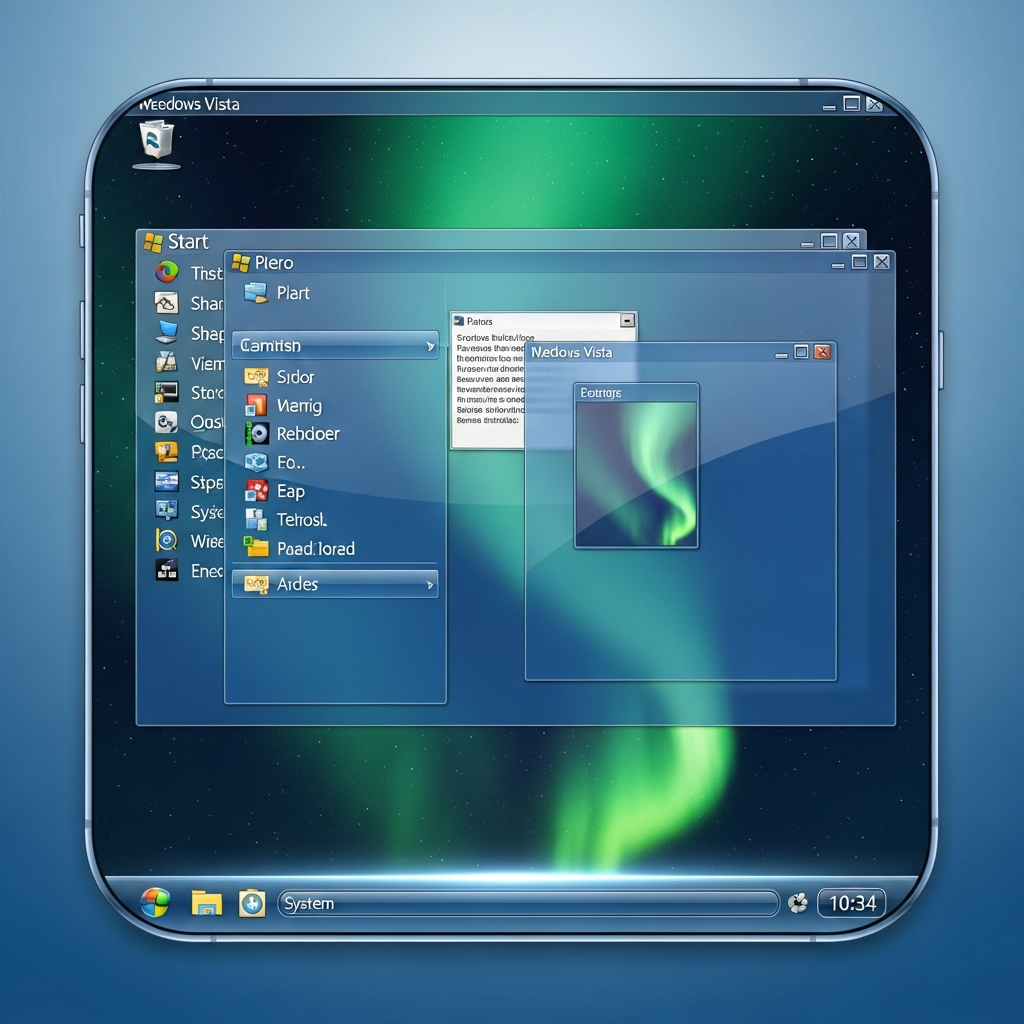Screen dimensions: 1024x1024
Task: Choose the Tehrosl. menu item
Action: [301, 520]
